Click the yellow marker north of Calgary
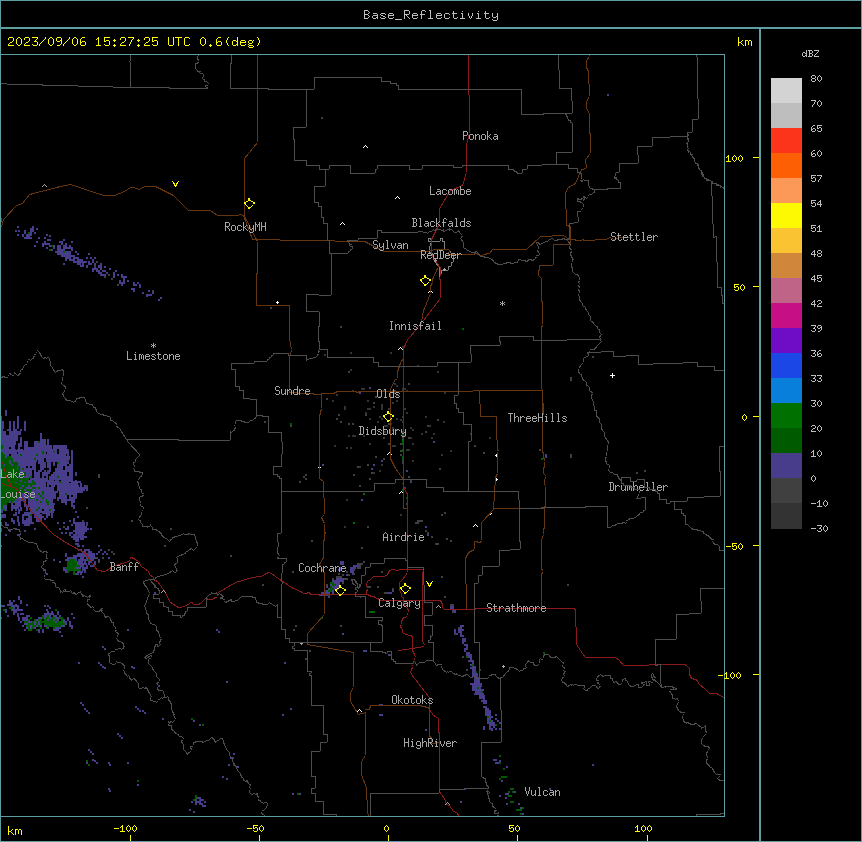862x842 pixels. tap(405, 589)
